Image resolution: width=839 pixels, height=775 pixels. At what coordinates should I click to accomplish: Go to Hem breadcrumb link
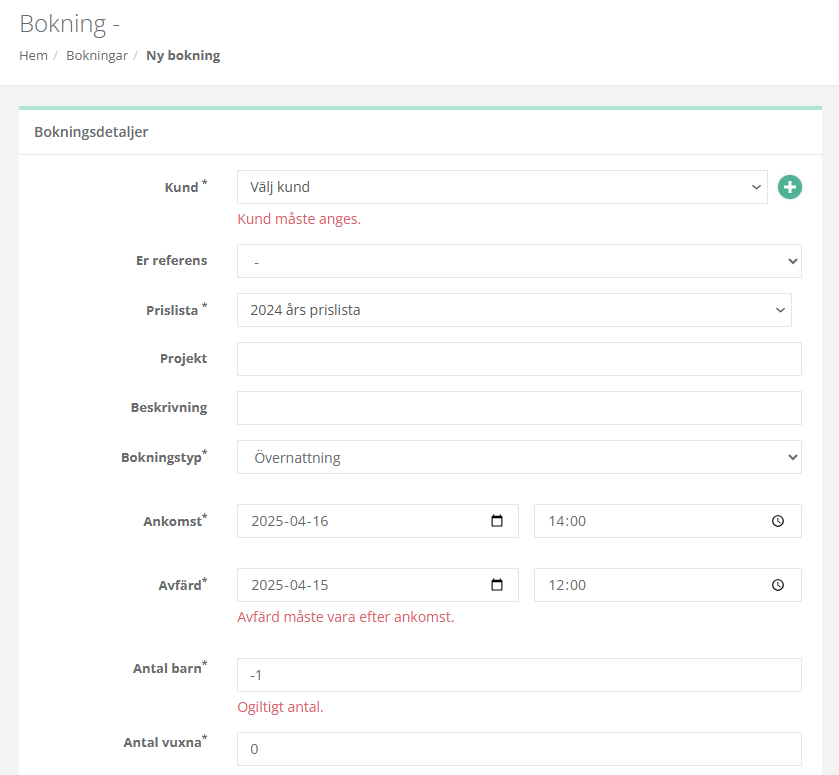(33, 56)
